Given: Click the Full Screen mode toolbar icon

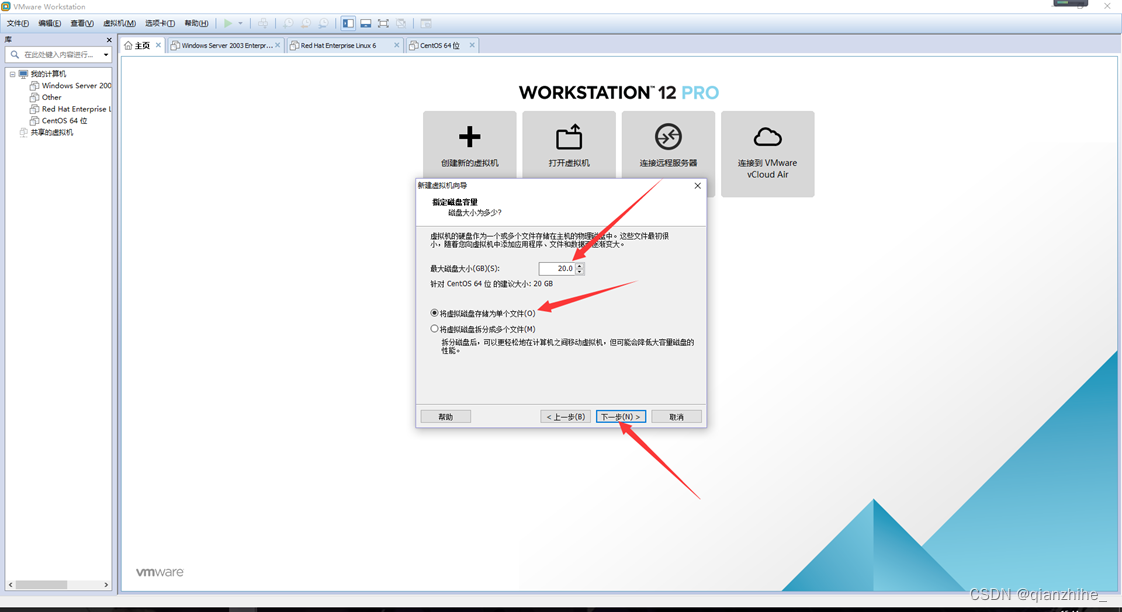Looking at the screenshot, I should (x=384, y=23).
